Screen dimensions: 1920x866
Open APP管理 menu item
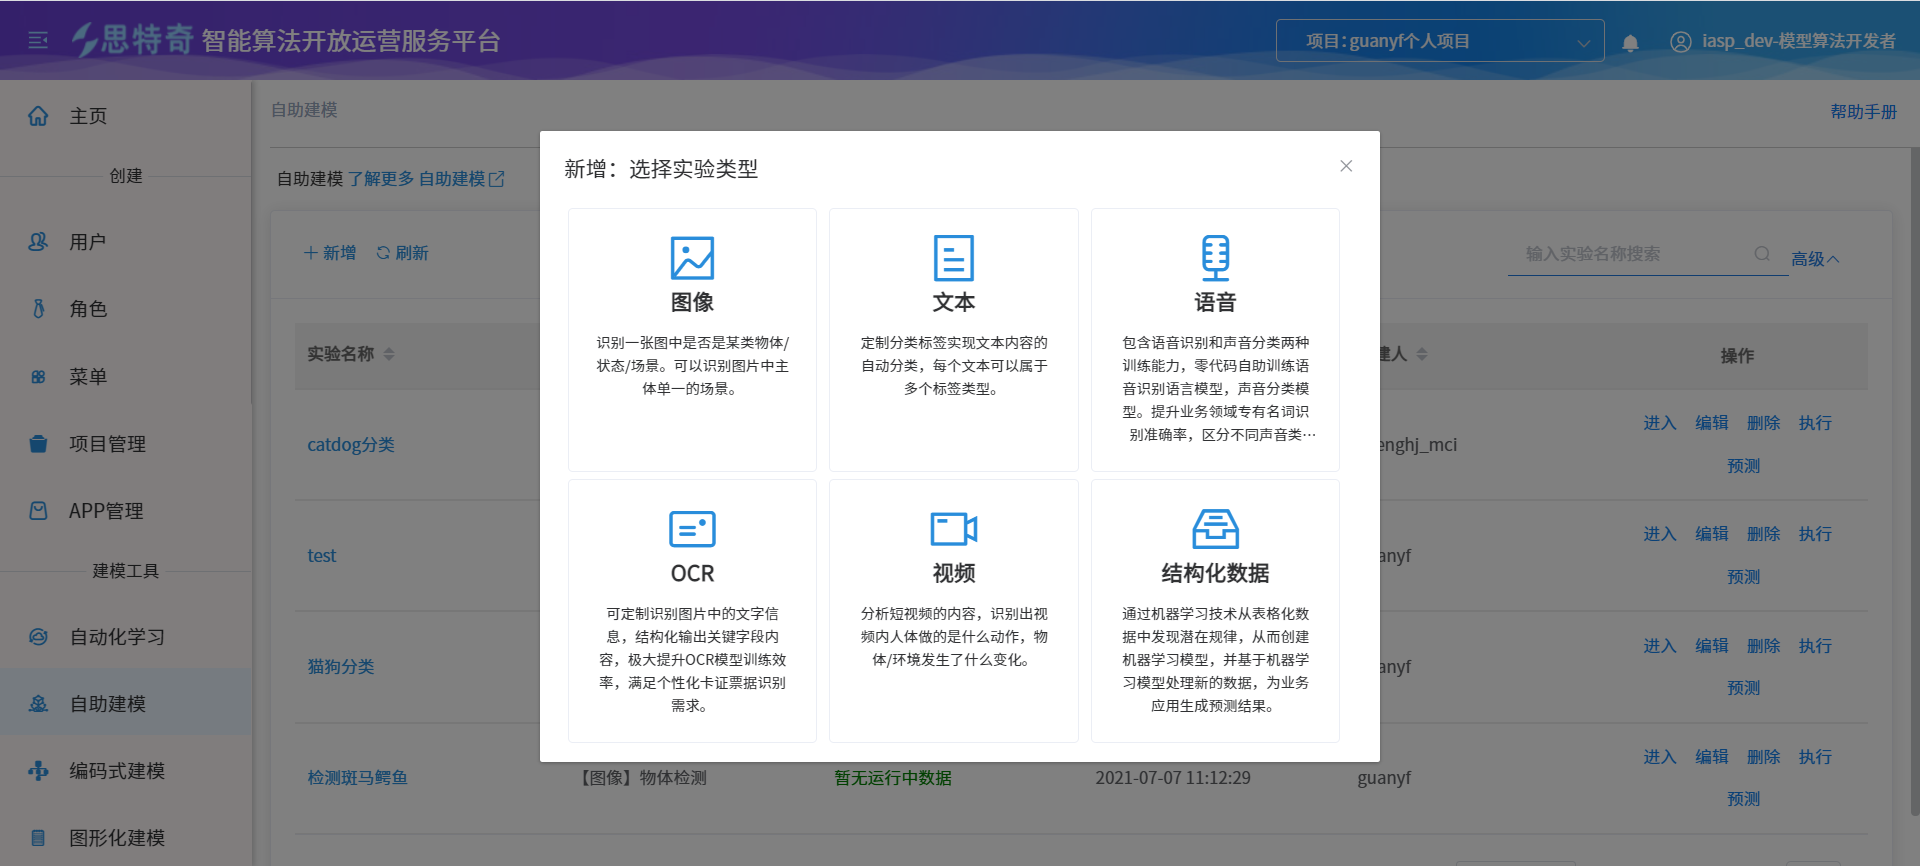pyautogui.click(x=125, y=511)
